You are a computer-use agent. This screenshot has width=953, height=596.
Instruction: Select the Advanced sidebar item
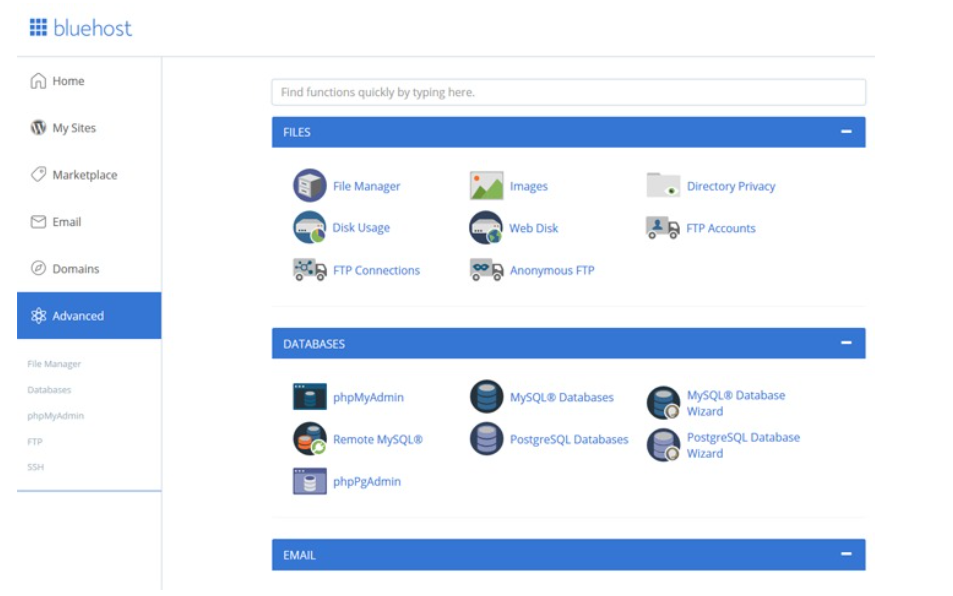[x=89, y=315]
